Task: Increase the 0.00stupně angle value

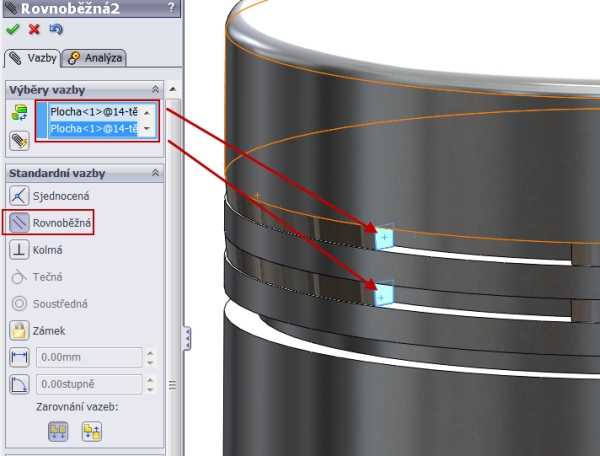Action: [150, 380]
